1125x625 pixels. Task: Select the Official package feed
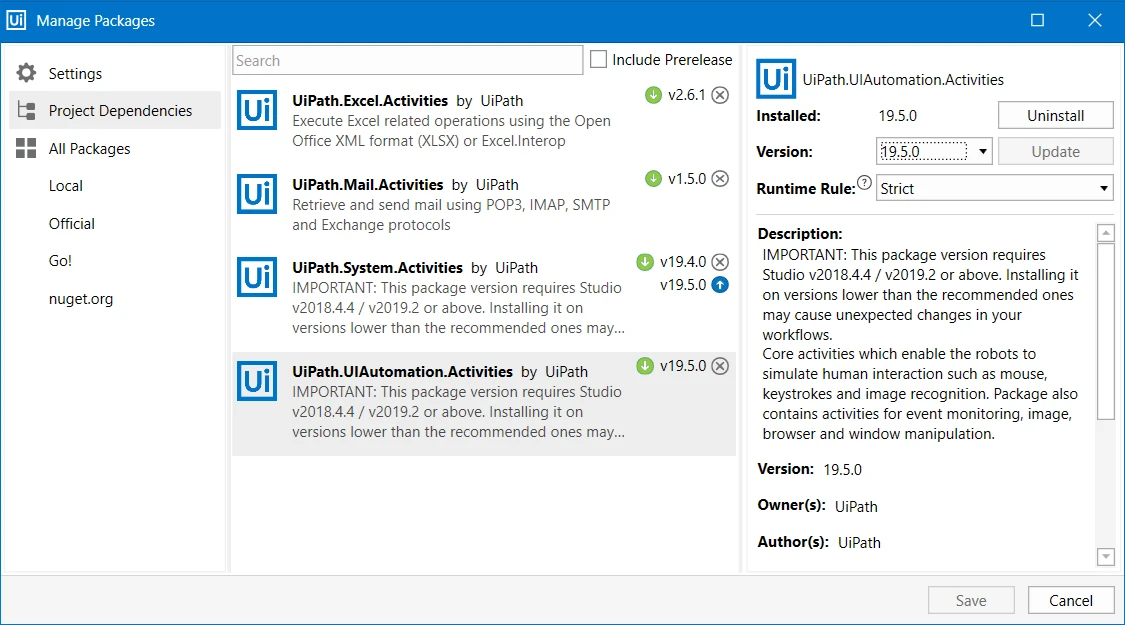(72, 223)
